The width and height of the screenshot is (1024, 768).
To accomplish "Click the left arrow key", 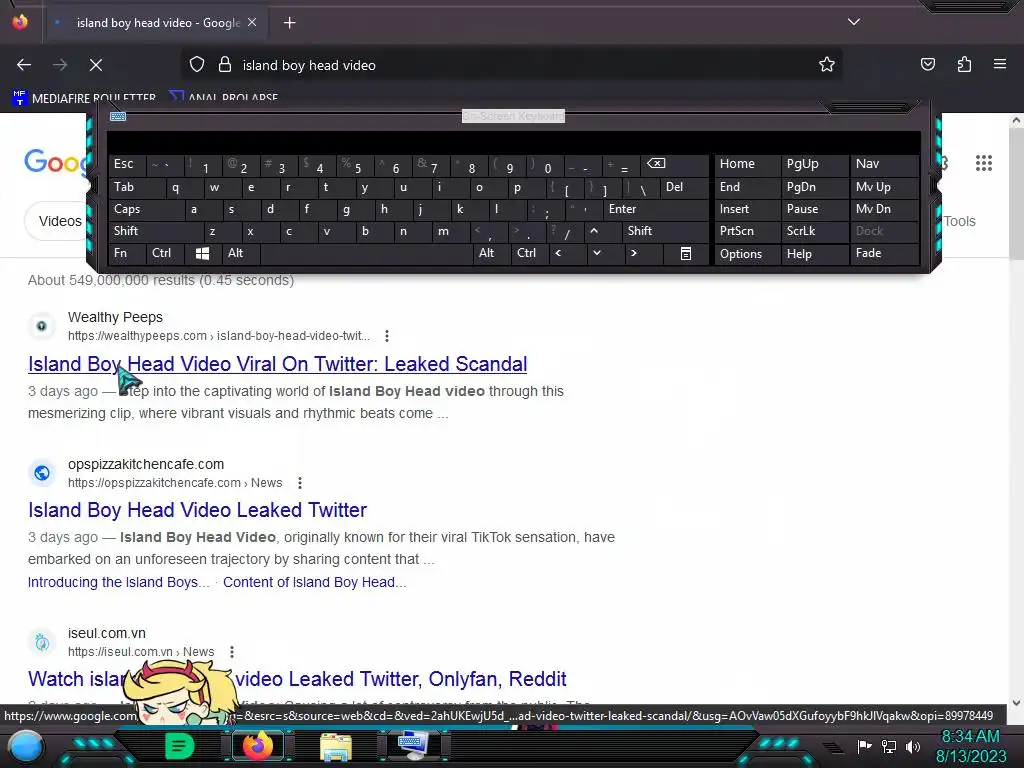I will pos(567,253).
